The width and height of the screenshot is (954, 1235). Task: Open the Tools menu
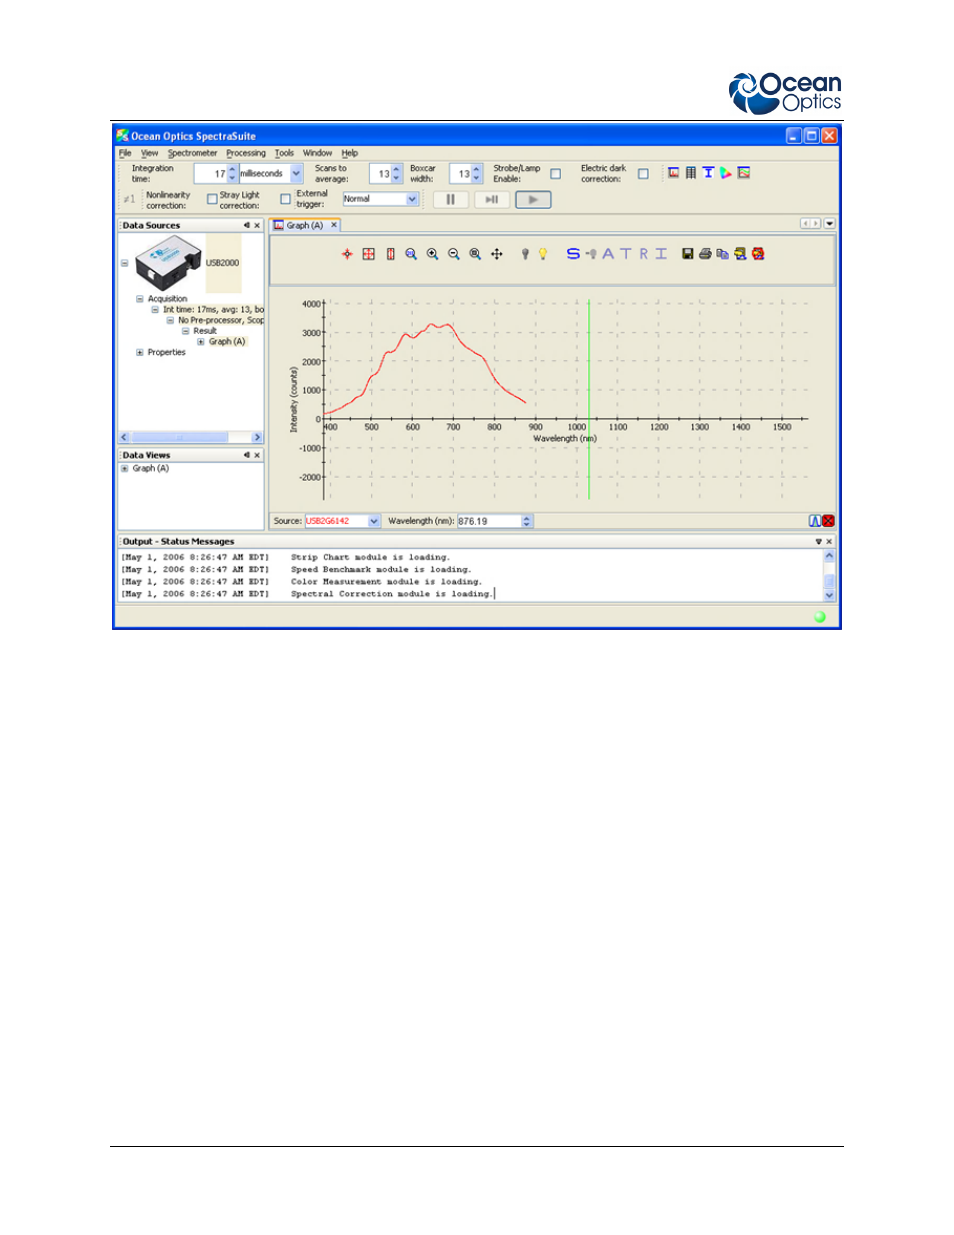[x=285, y=153]
